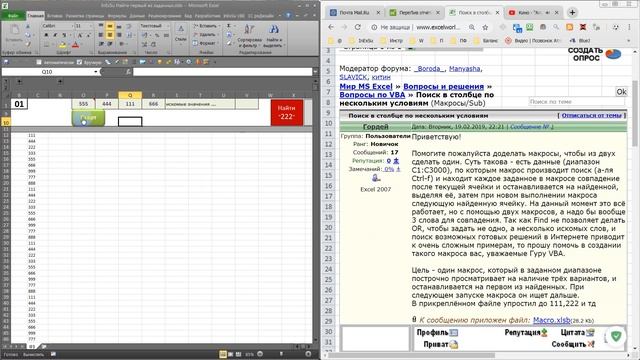
Task: Open Найти и выделить binoculars menu
Action: coord(273,35)
